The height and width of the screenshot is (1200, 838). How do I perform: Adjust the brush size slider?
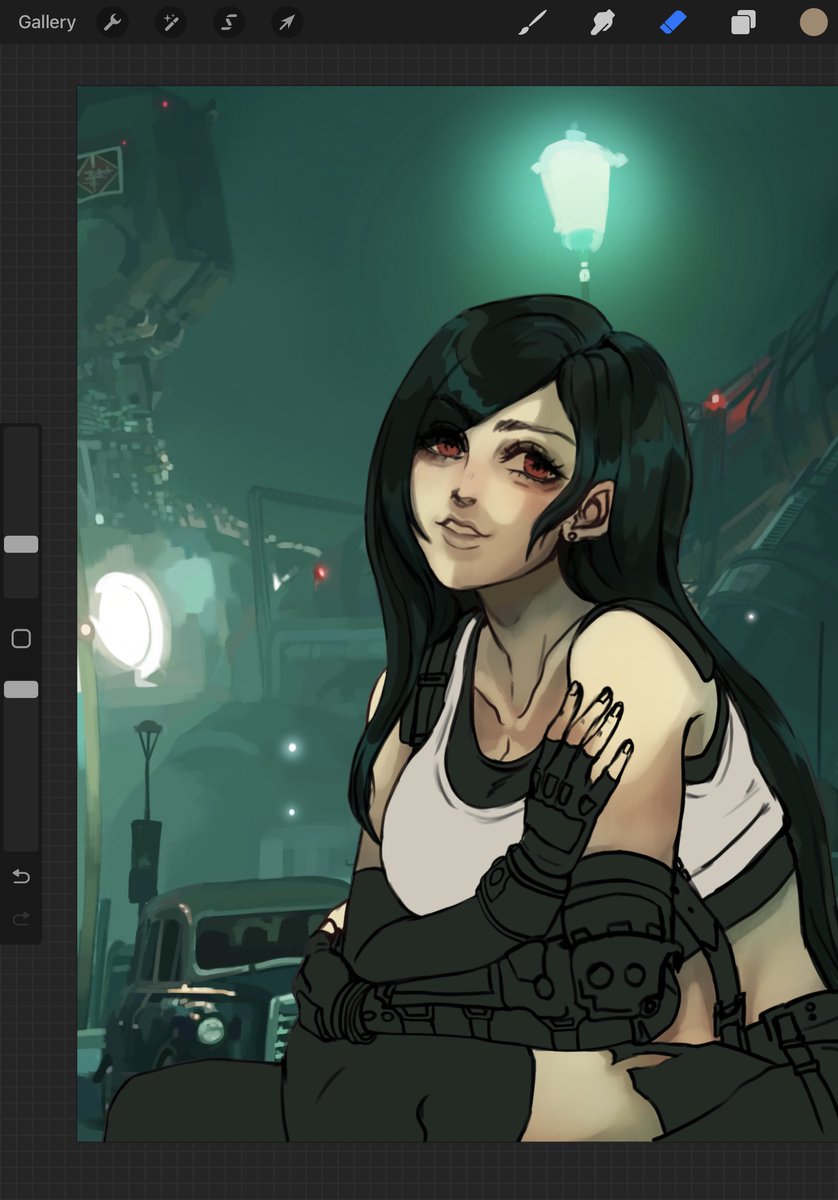(21, 544)
